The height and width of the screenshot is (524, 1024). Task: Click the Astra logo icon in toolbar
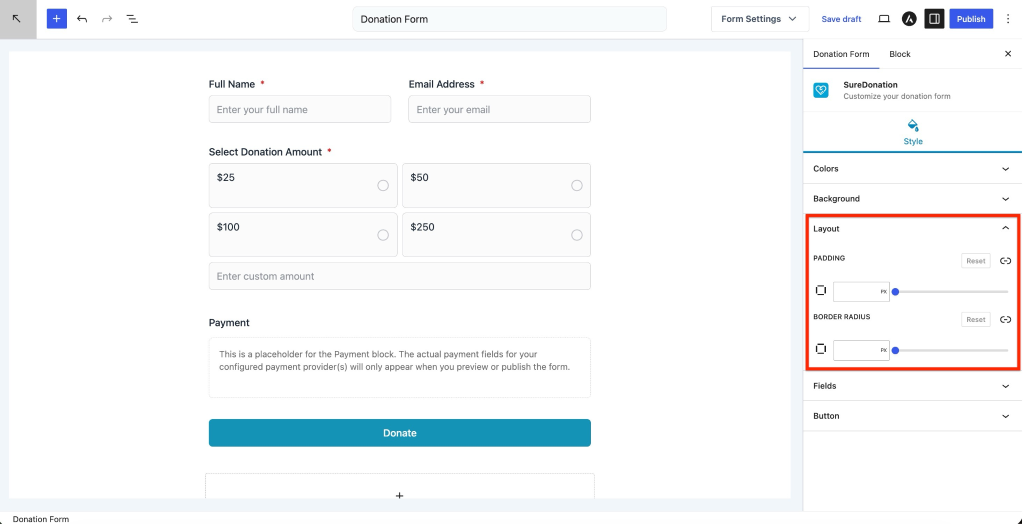coord(909,19)
